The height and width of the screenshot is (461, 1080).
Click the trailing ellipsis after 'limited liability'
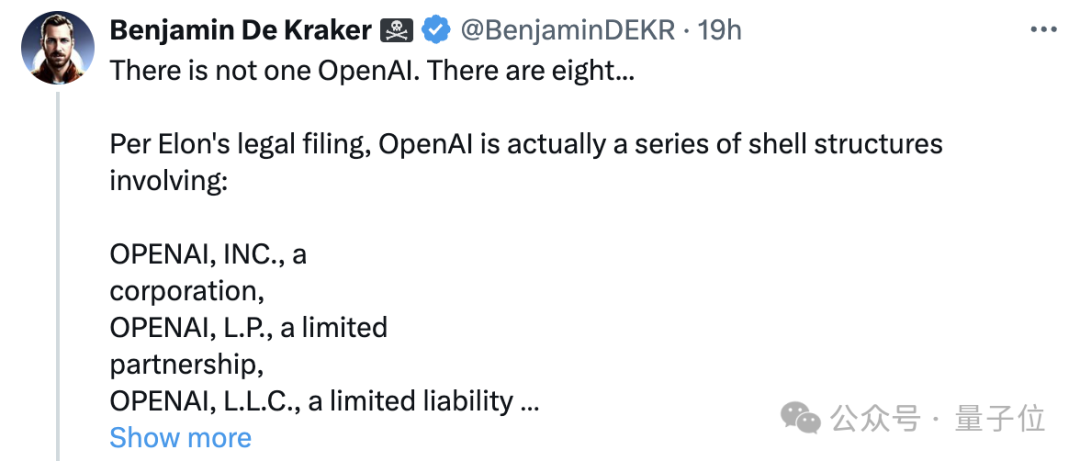click(530, 401)
